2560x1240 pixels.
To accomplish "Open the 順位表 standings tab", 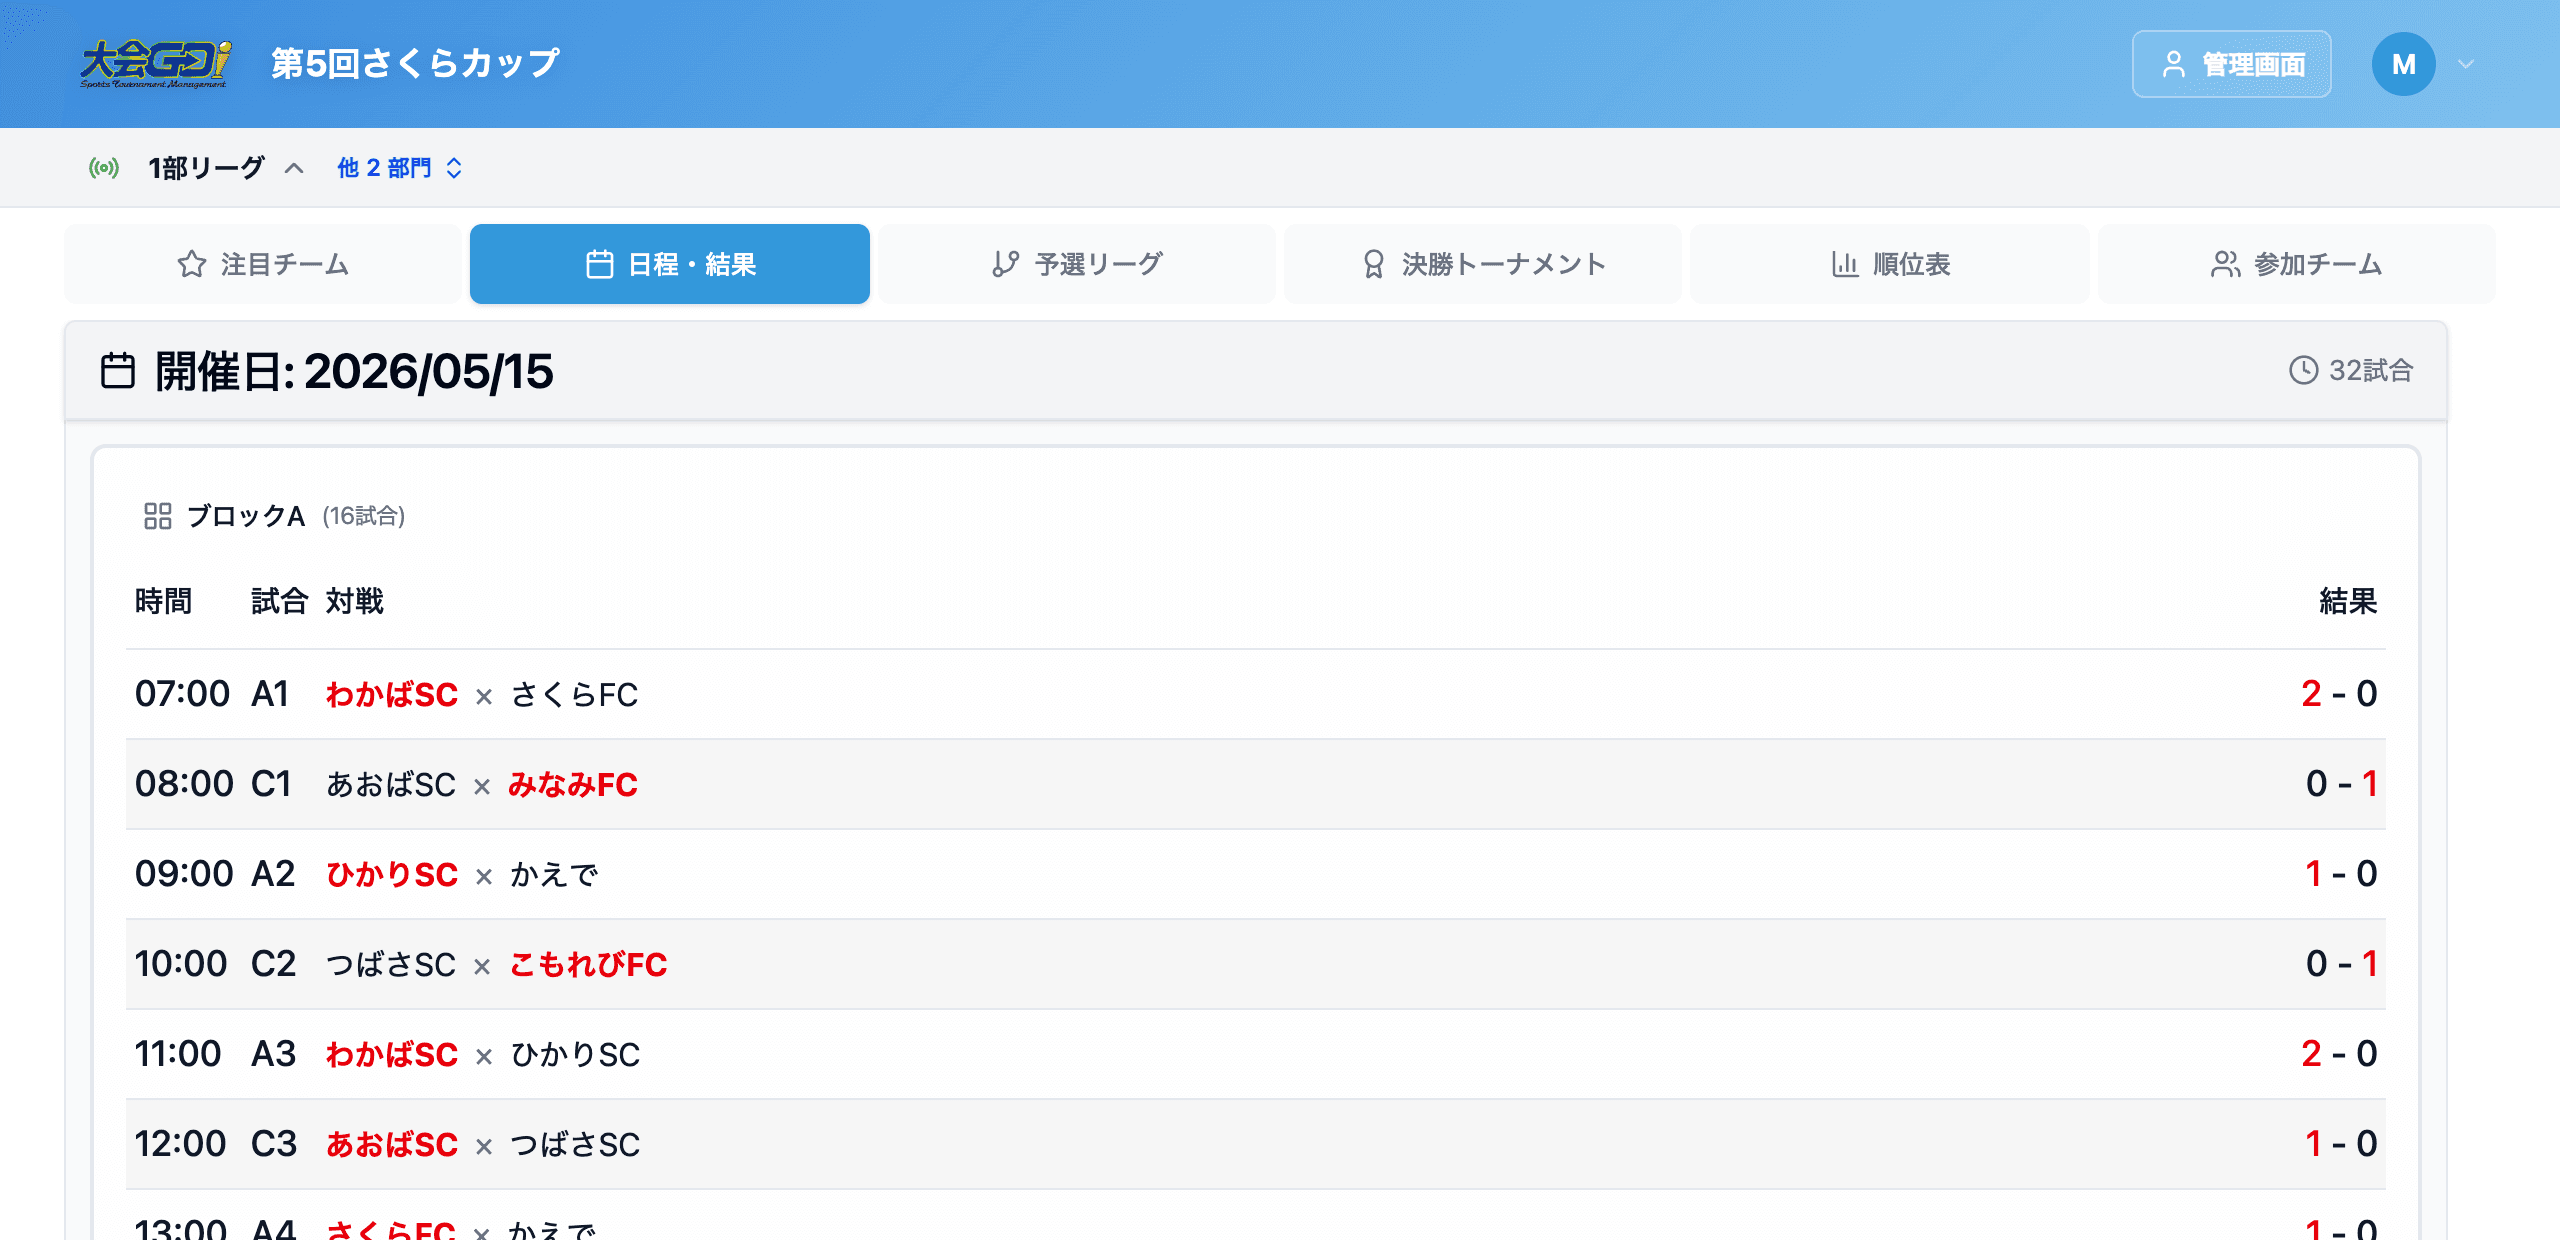I will 1890,264.
